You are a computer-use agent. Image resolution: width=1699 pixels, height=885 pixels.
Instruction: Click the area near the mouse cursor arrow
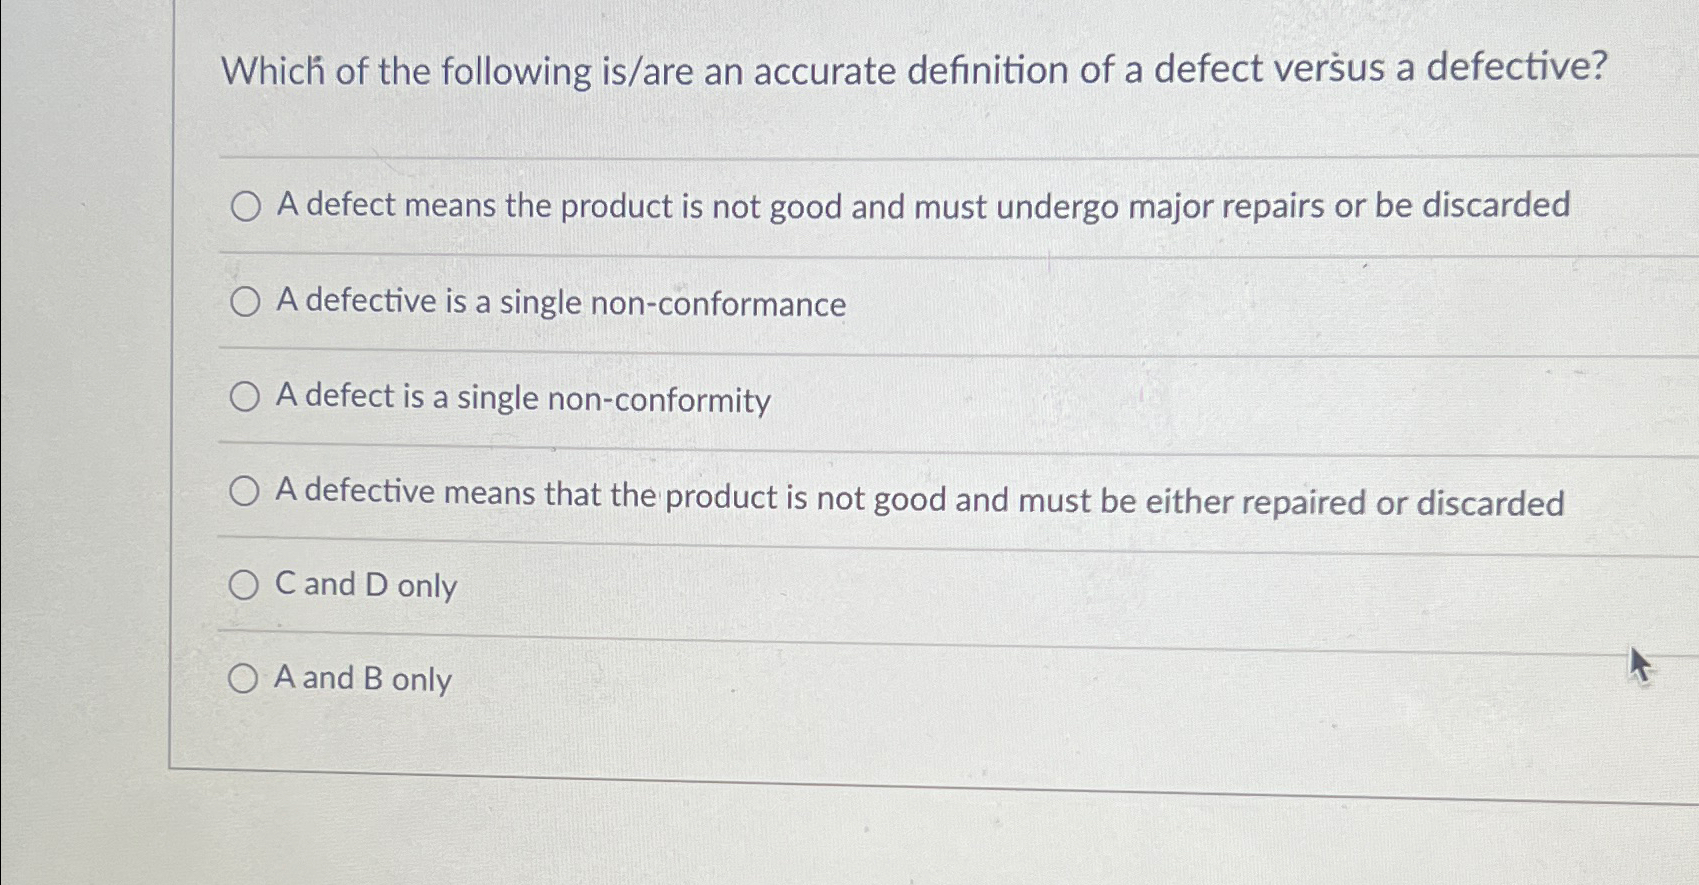[1641, 663]
